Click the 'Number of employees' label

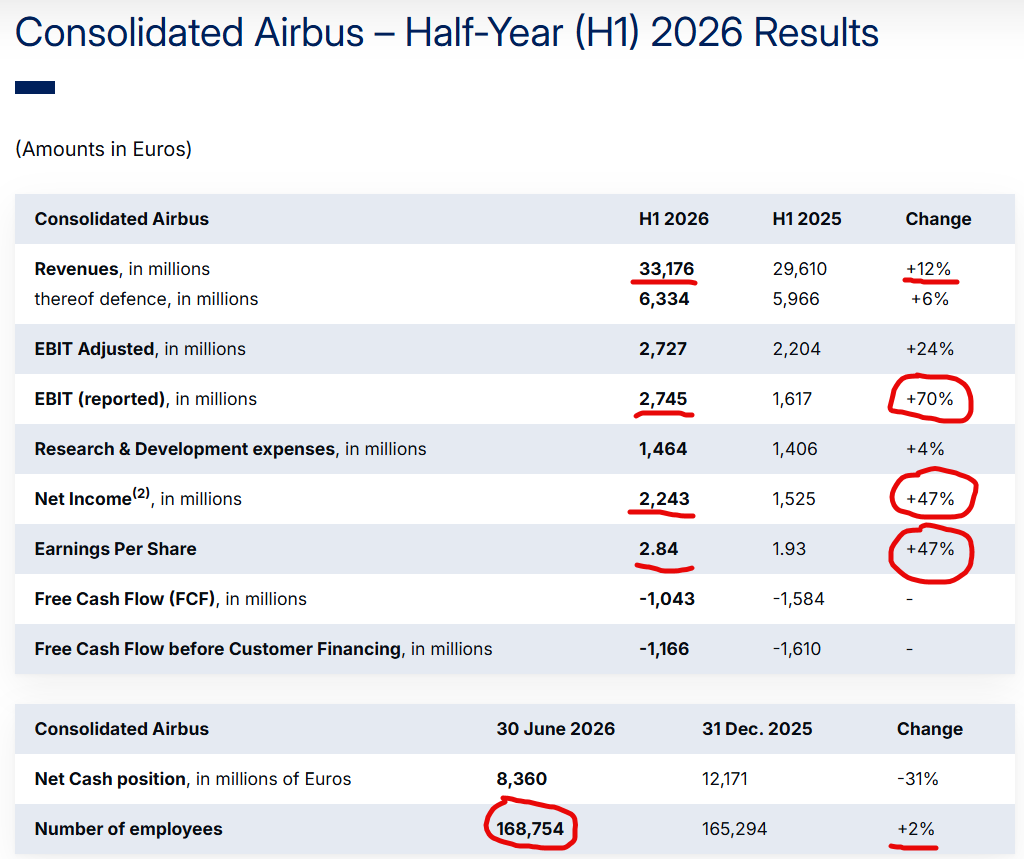(129, 830)
